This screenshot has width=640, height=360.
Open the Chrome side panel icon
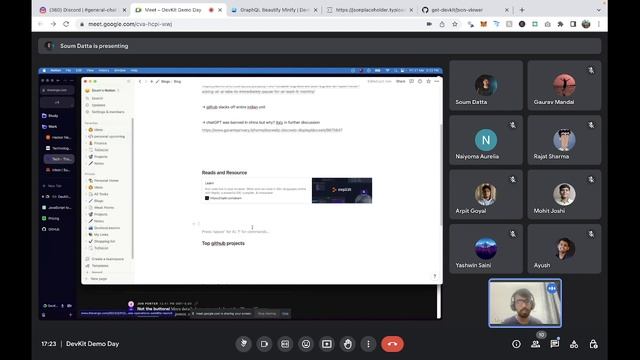click(573, 24)
